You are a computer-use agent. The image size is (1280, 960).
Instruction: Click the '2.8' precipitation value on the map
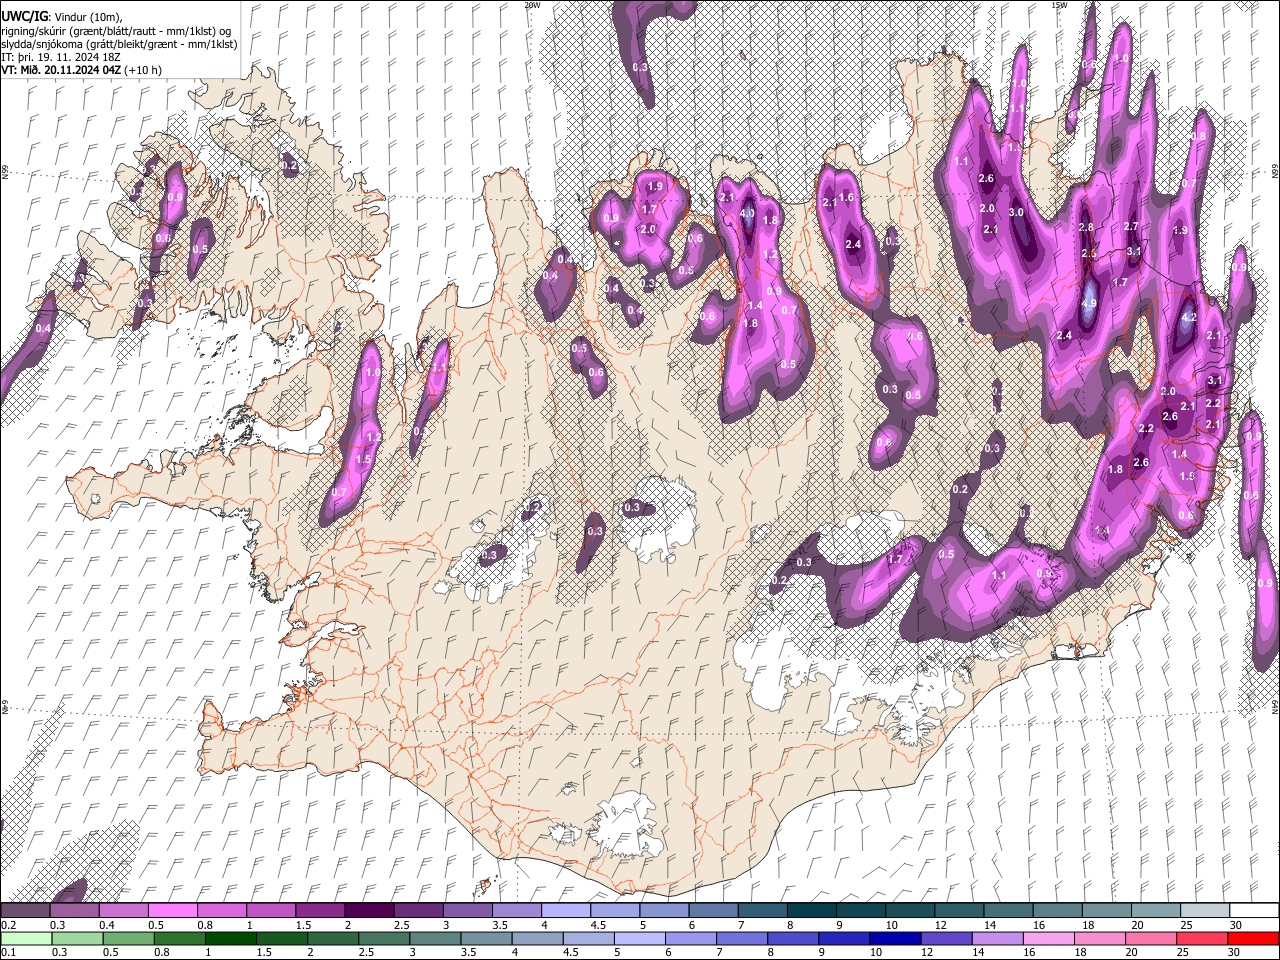tap(1086, 228)
